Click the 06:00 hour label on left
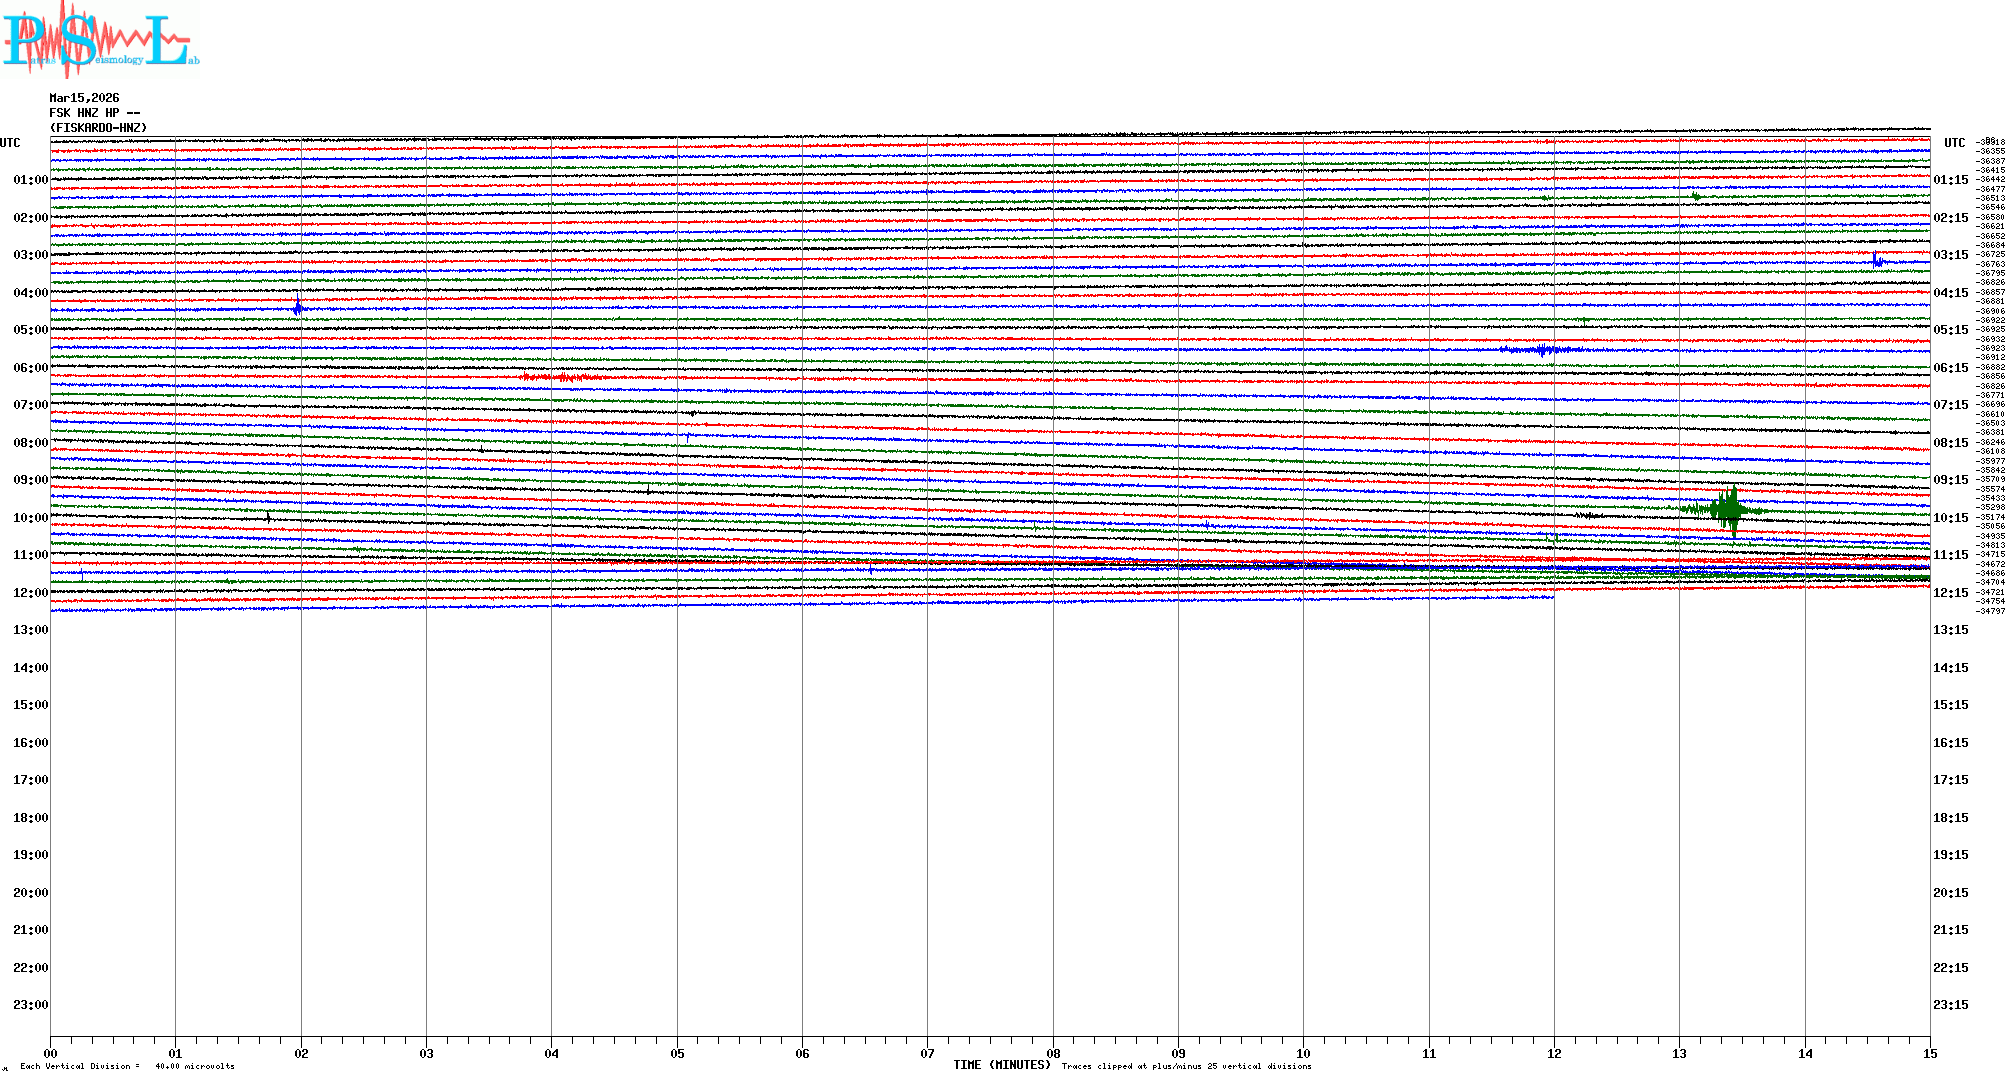This screenshot has height=1080, width=2010. (30, 368)
